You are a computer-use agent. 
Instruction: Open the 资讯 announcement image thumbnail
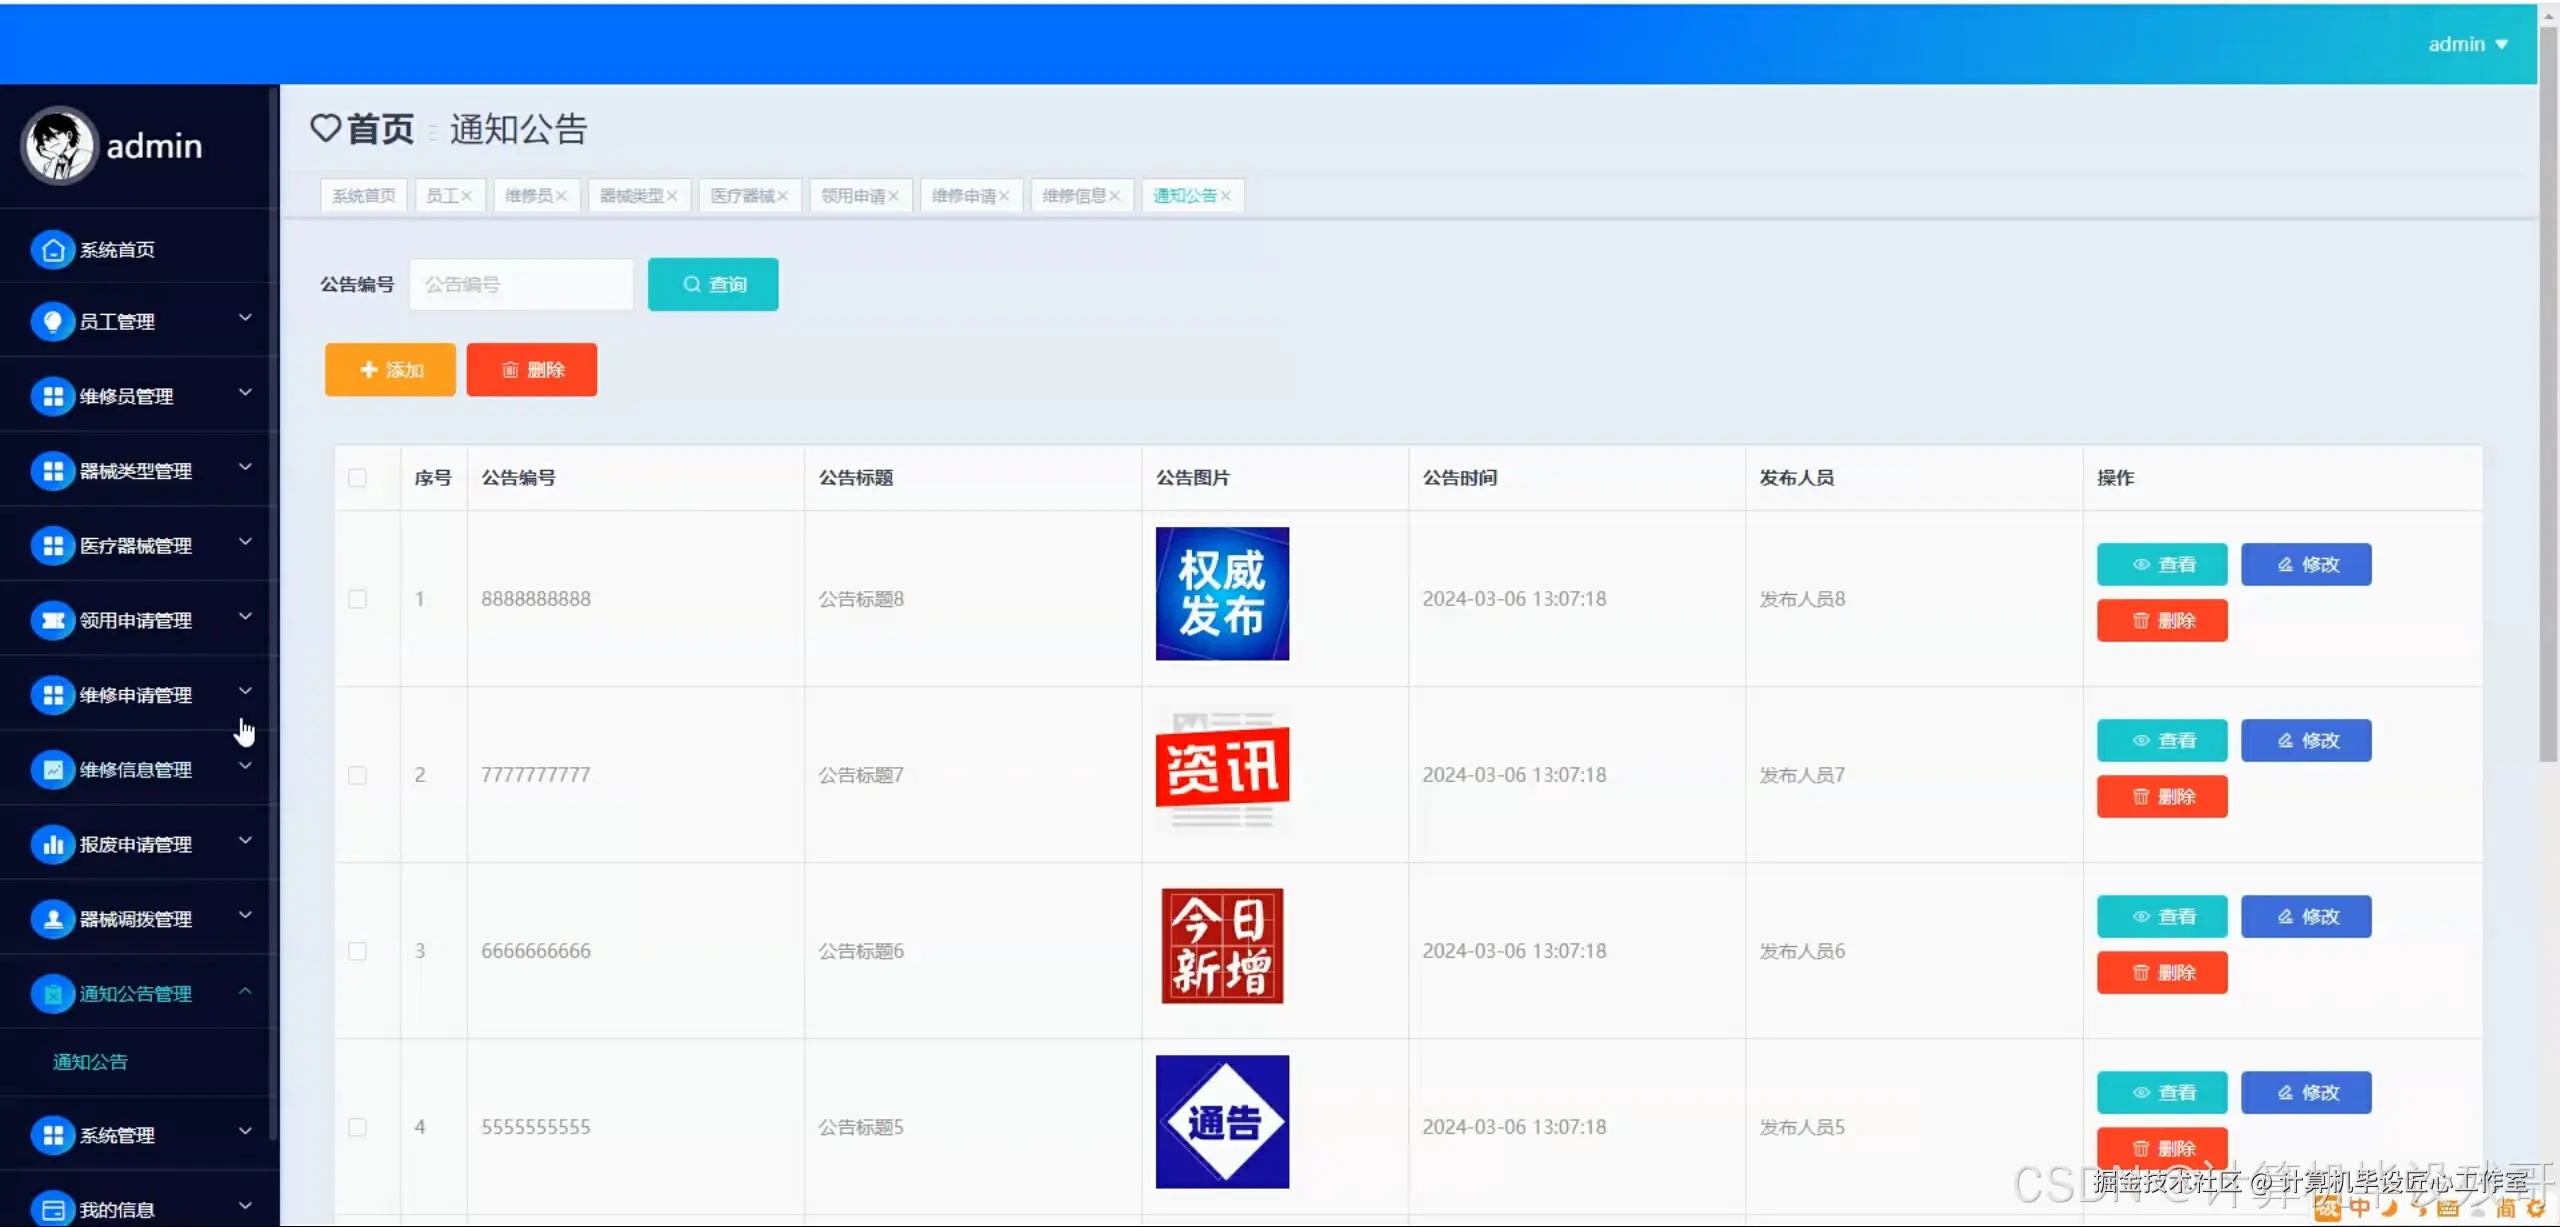[x=1222, y=773]
